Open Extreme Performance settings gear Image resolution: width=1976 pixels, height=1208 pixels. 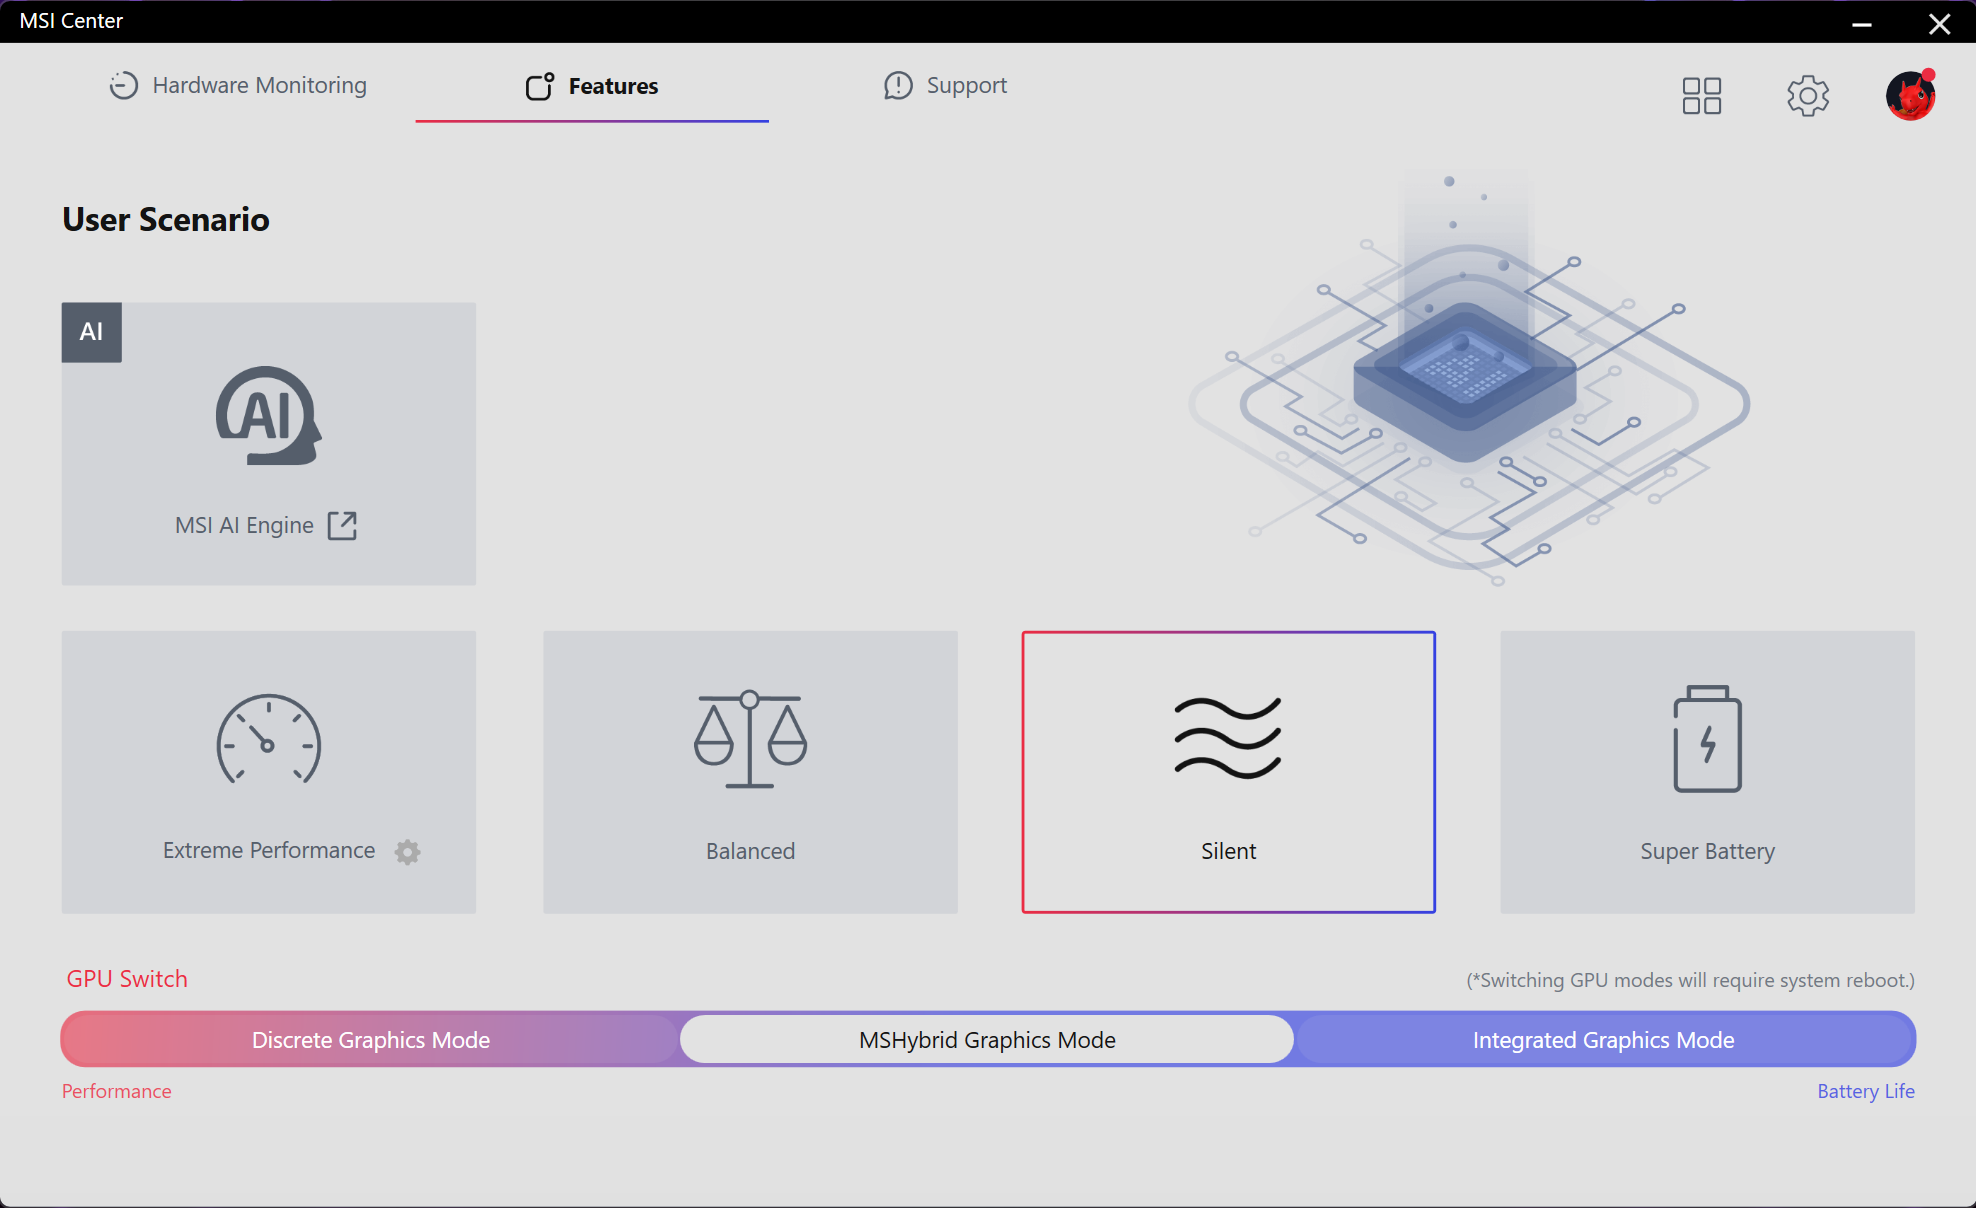(407, 852)
